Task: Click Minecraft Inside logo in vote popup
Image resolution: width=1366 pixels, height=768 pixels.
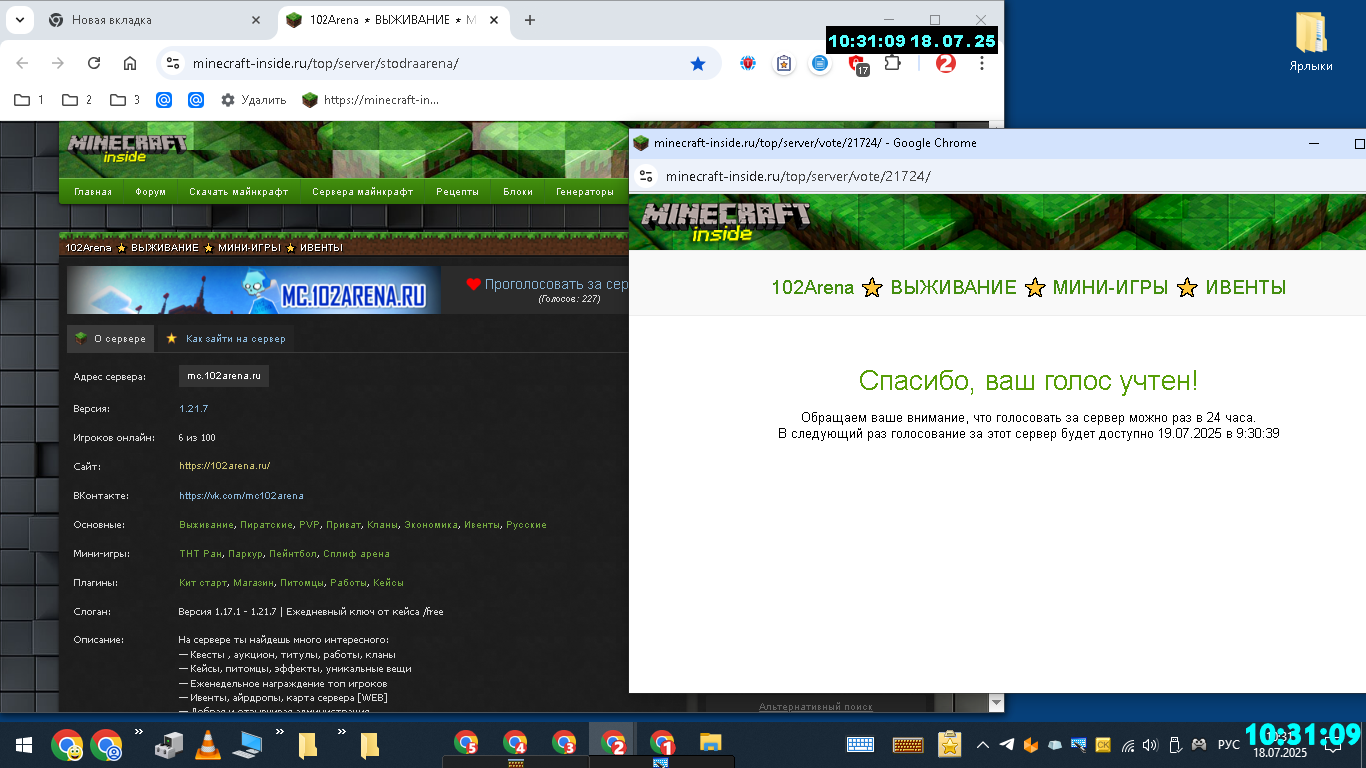Action: 725,221
